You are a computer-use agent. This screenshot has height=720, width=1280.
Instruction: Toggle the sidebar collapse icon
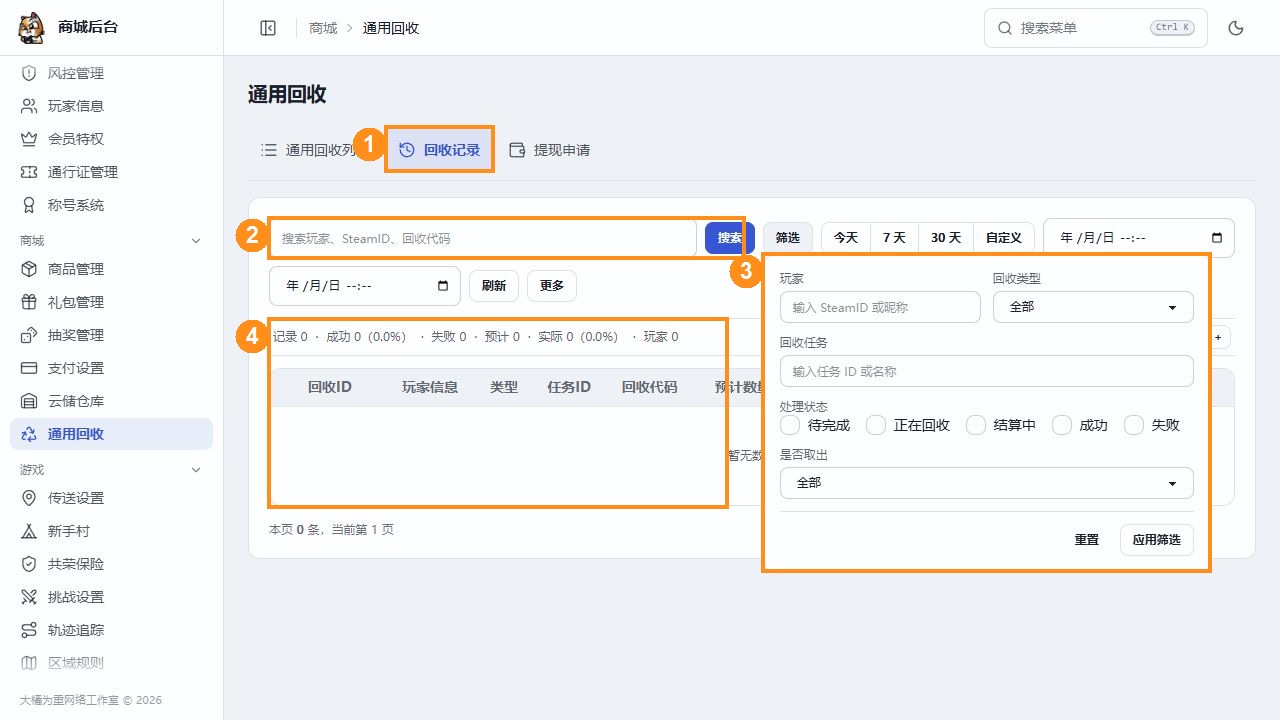pyautogui.click(x=268, y=28)
